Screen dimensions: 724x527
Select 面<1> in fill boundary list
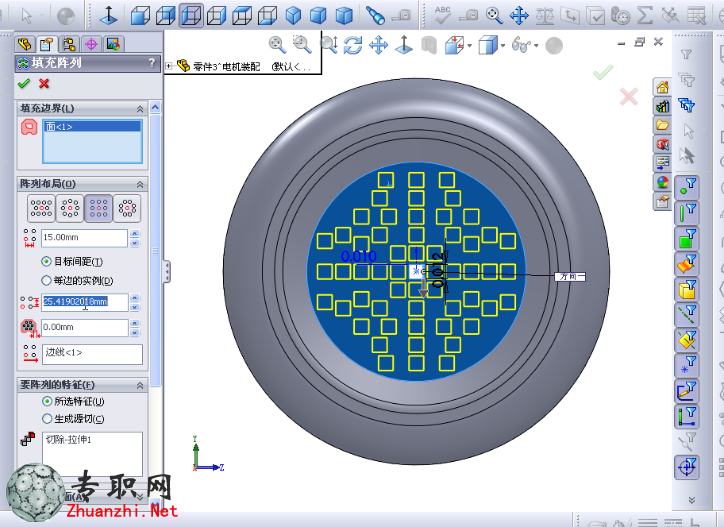[x=92, y=127]
